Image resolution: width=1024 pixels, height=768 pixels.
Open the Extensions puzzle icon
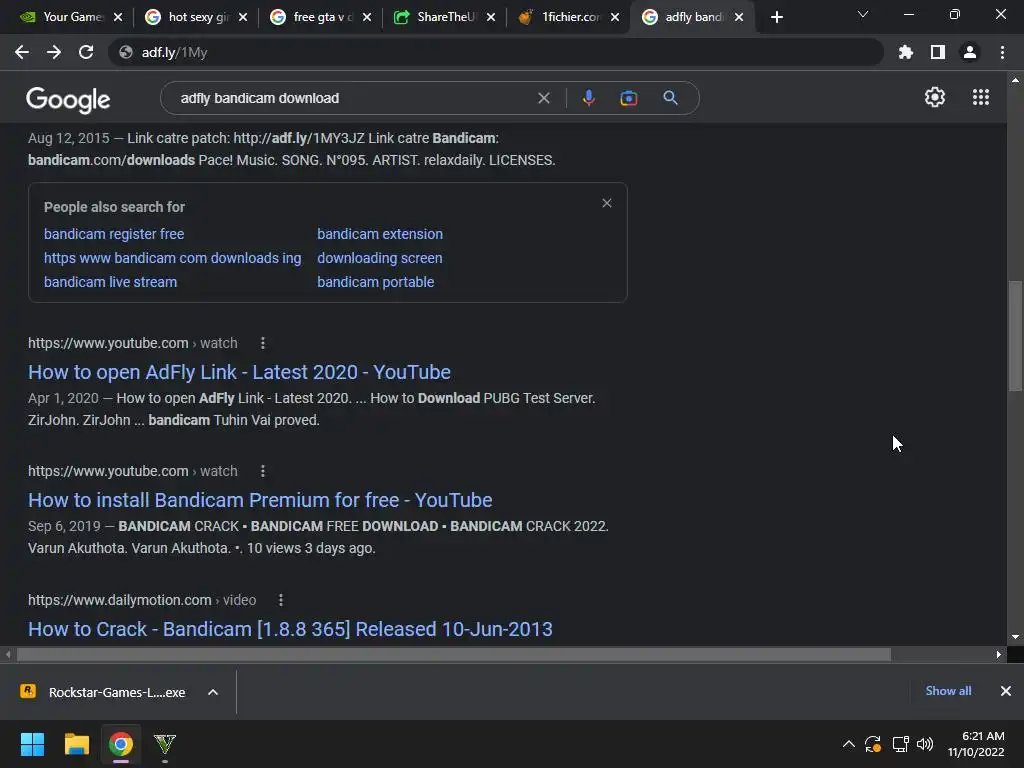(905, 52)
